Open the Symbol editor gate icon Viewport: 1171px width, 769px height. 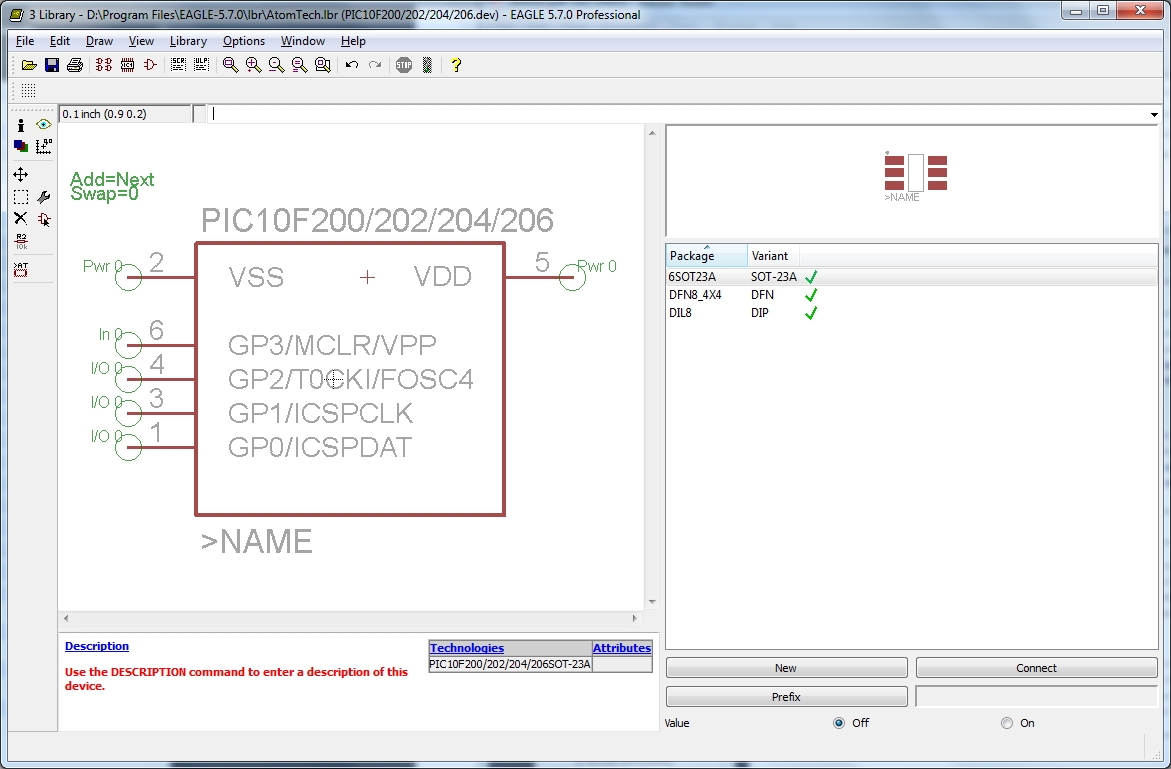pyautogui.click(x=150, y=65)
